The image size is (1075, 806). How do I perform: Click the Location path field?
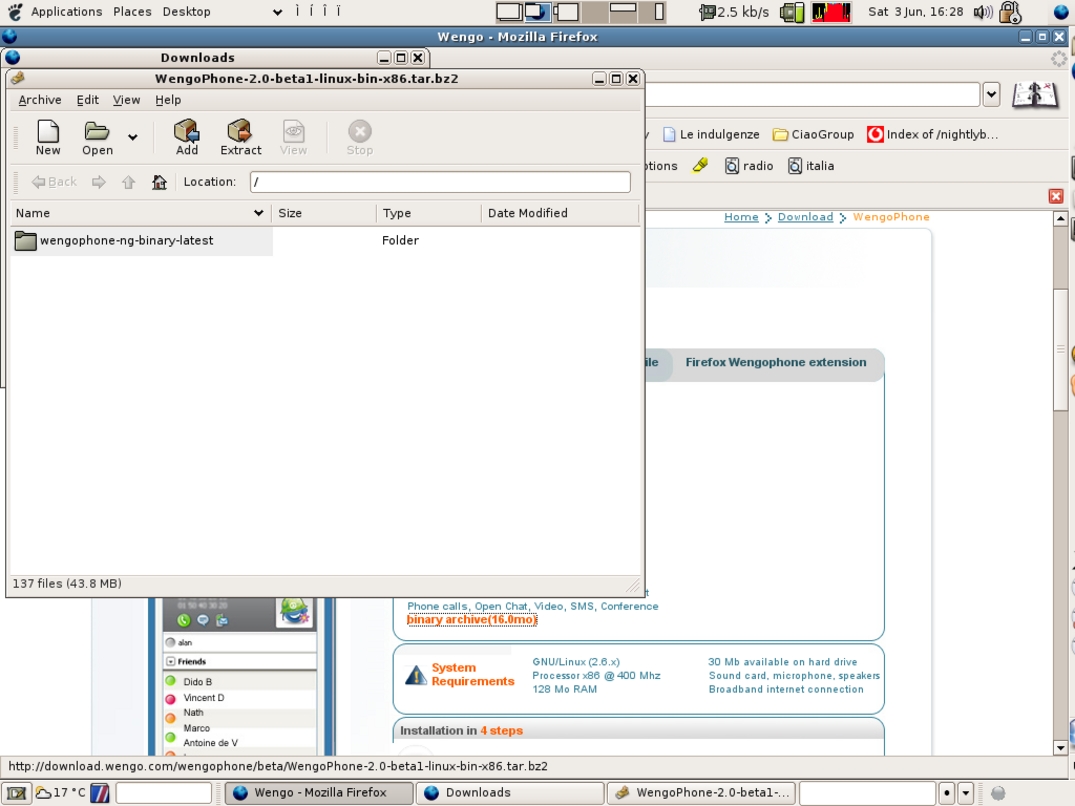440,182
